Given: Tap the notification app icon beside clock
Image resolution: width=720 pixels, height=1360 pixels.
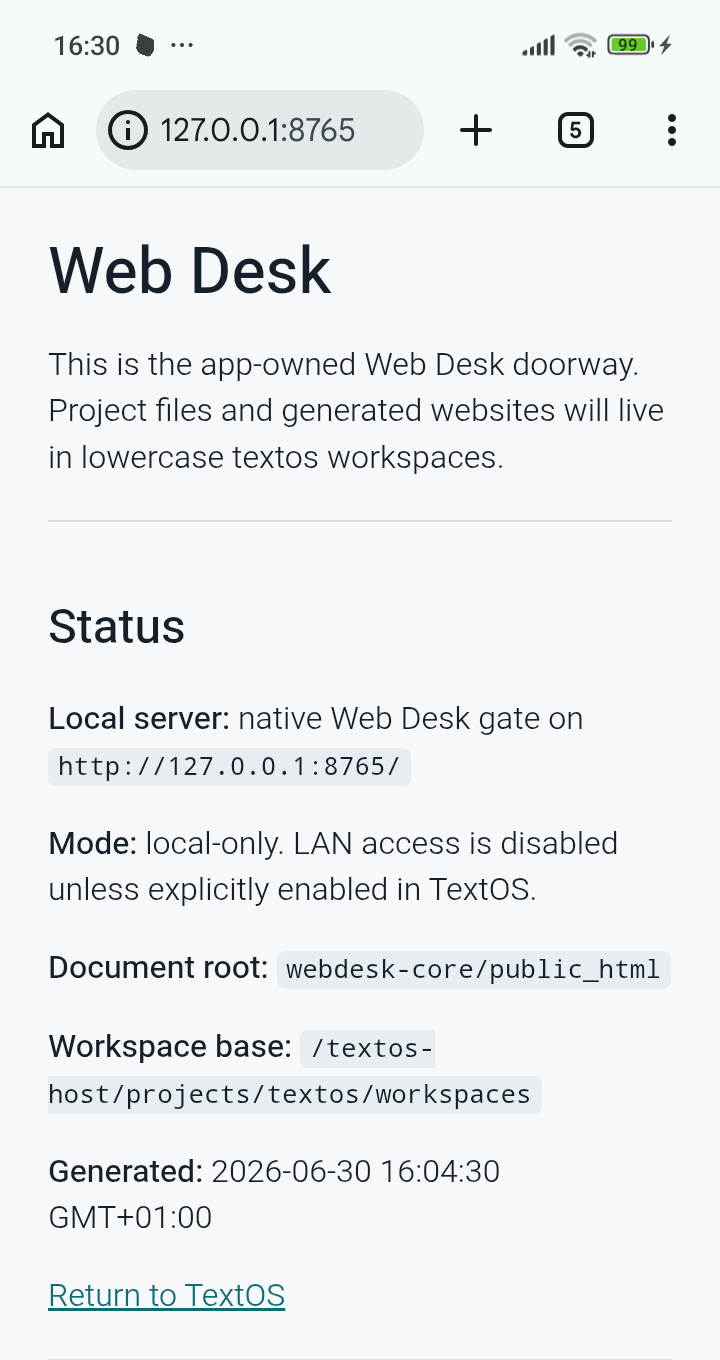Looking at the screenshot, I should pos(146,45).
